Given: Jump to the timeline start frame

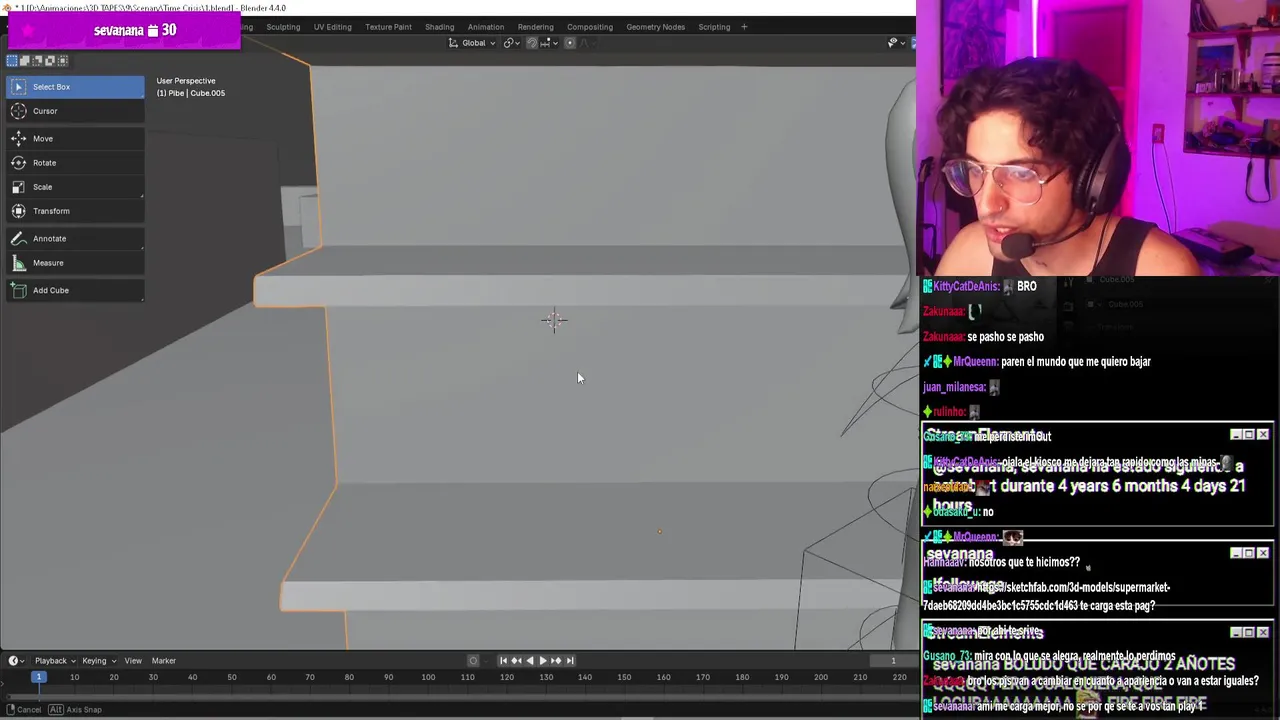Looking at the screenshot, I should [x=503, y=660].
